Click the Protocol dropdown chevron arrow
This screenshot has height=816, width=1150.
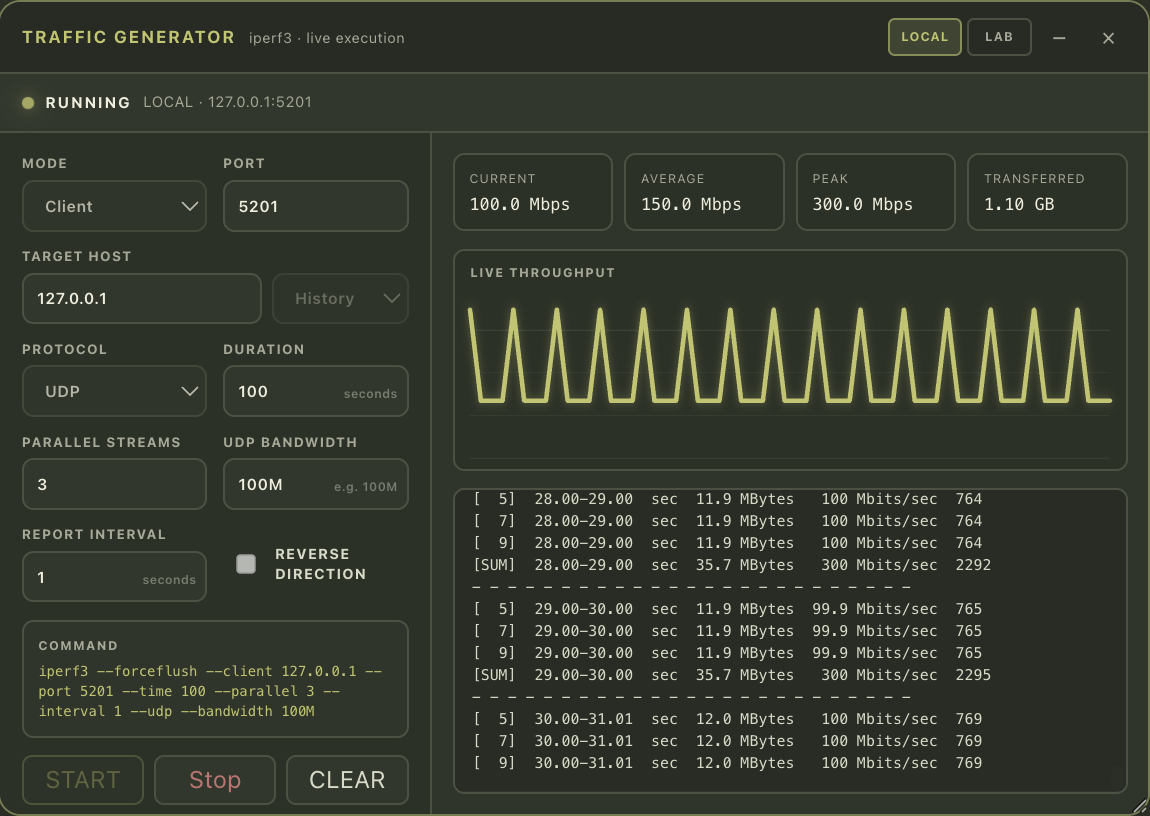click(x=189, y=392)
